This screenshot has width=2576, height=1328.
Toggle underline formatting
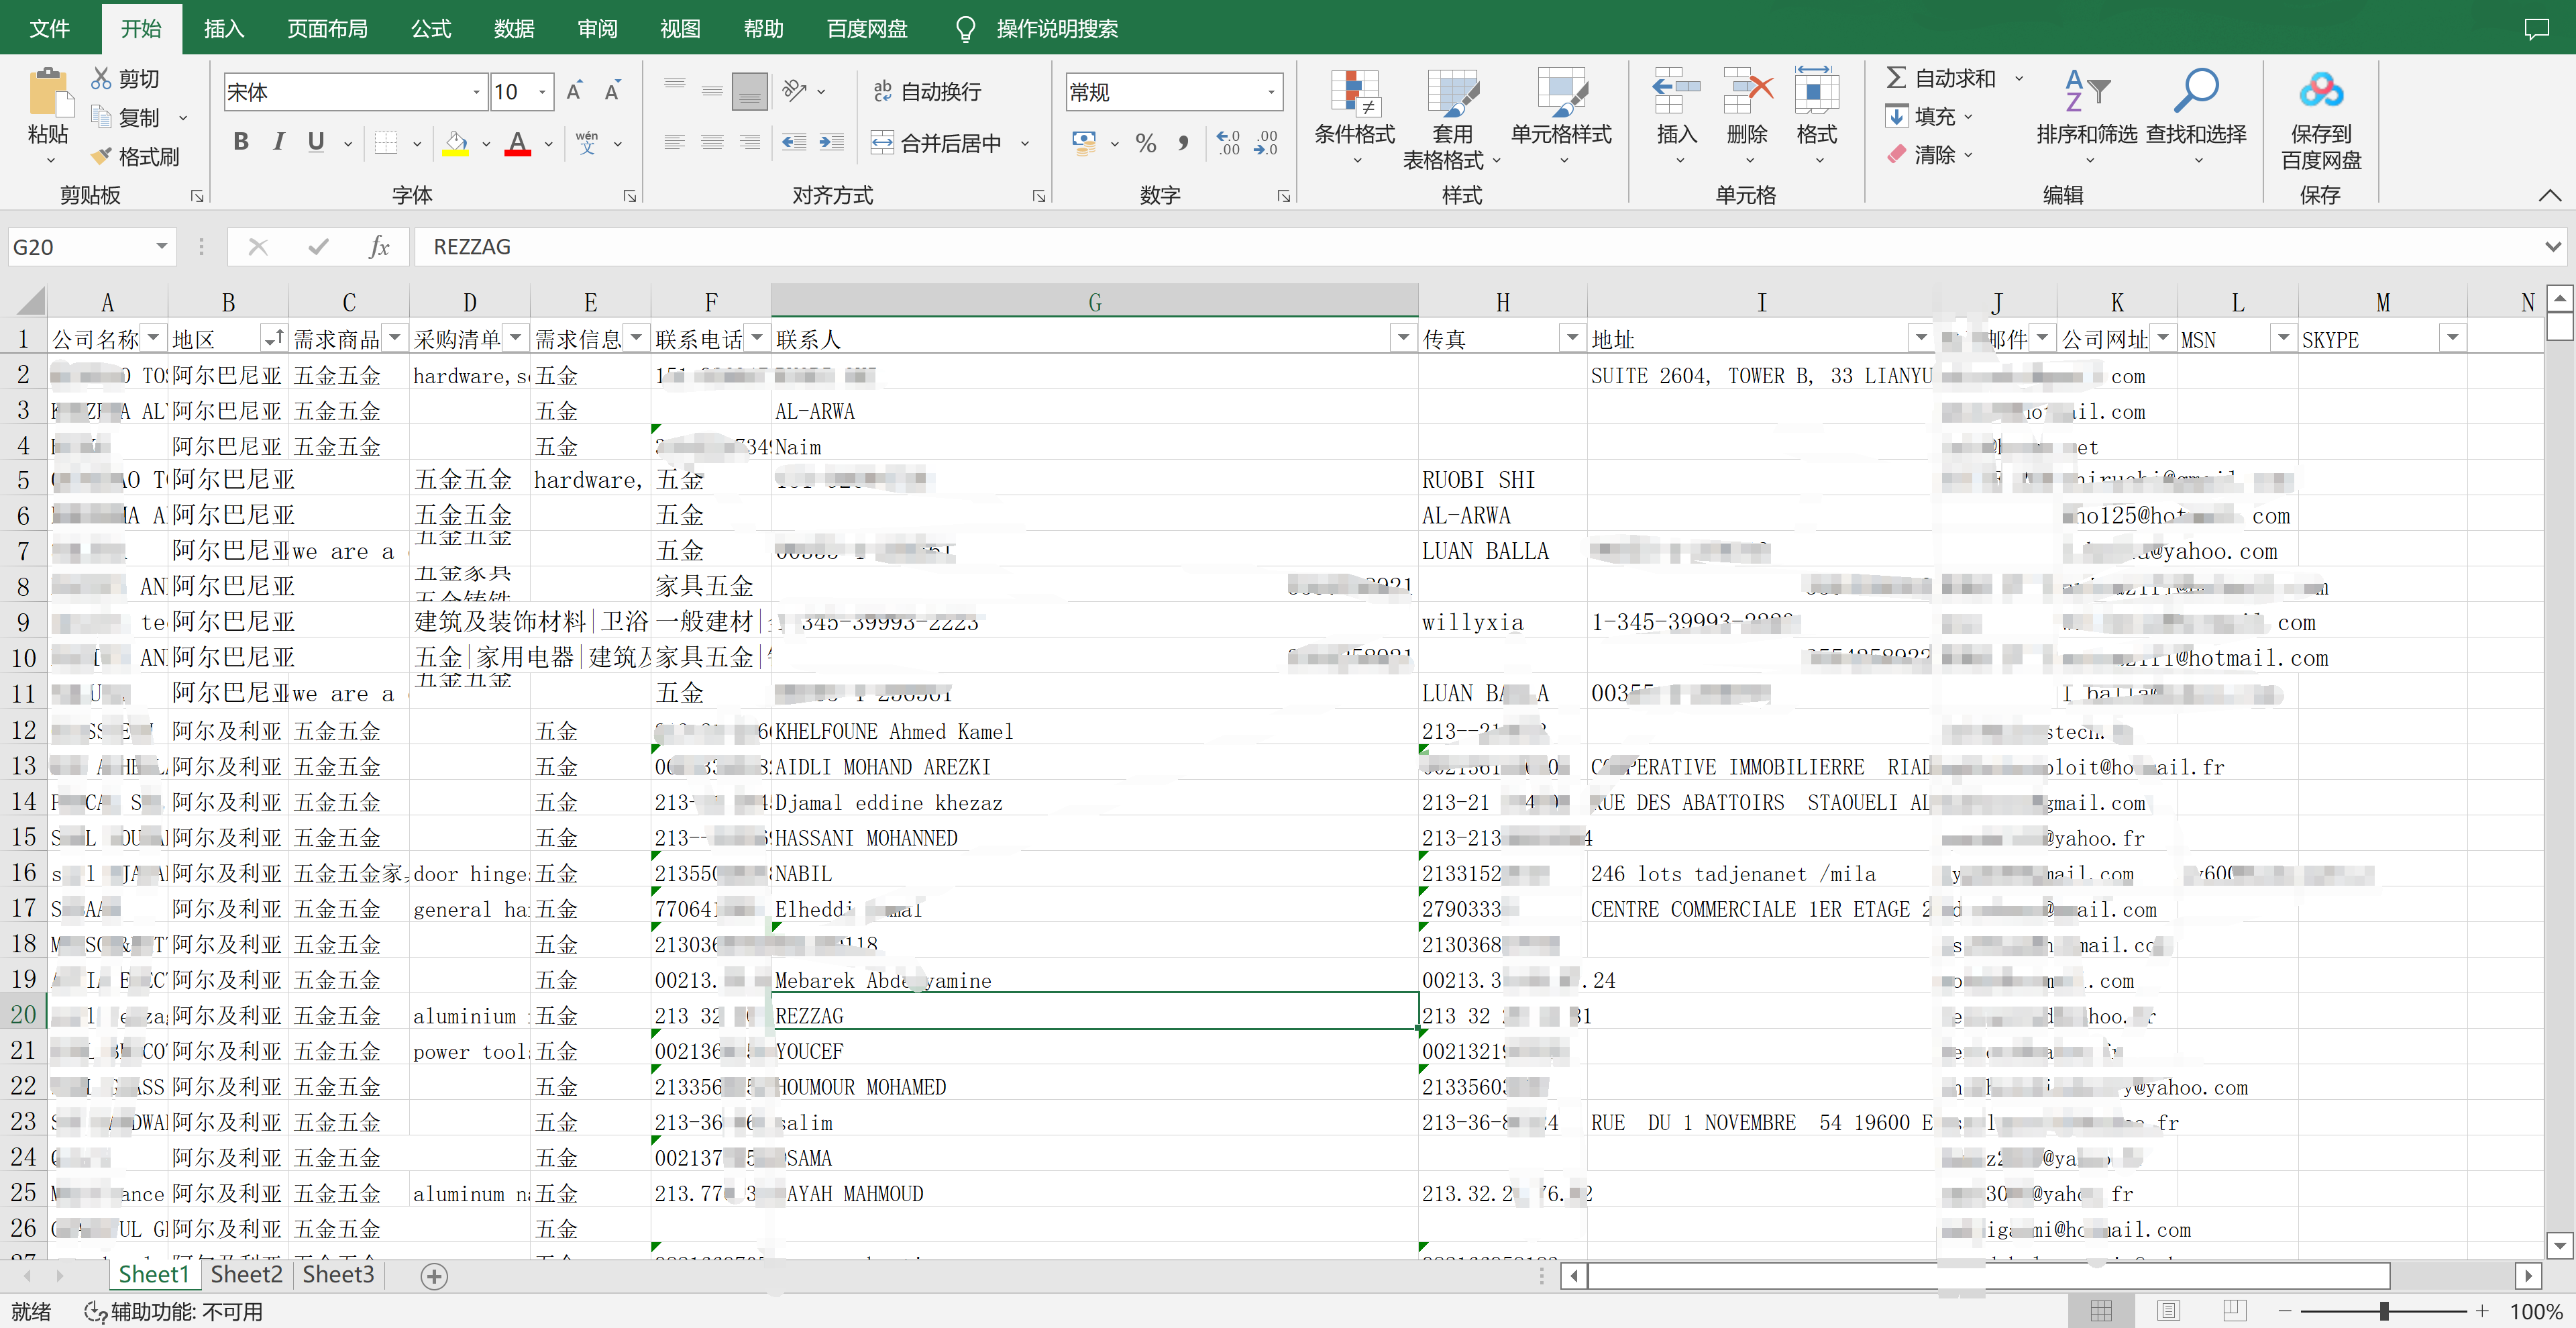(316, 143)
